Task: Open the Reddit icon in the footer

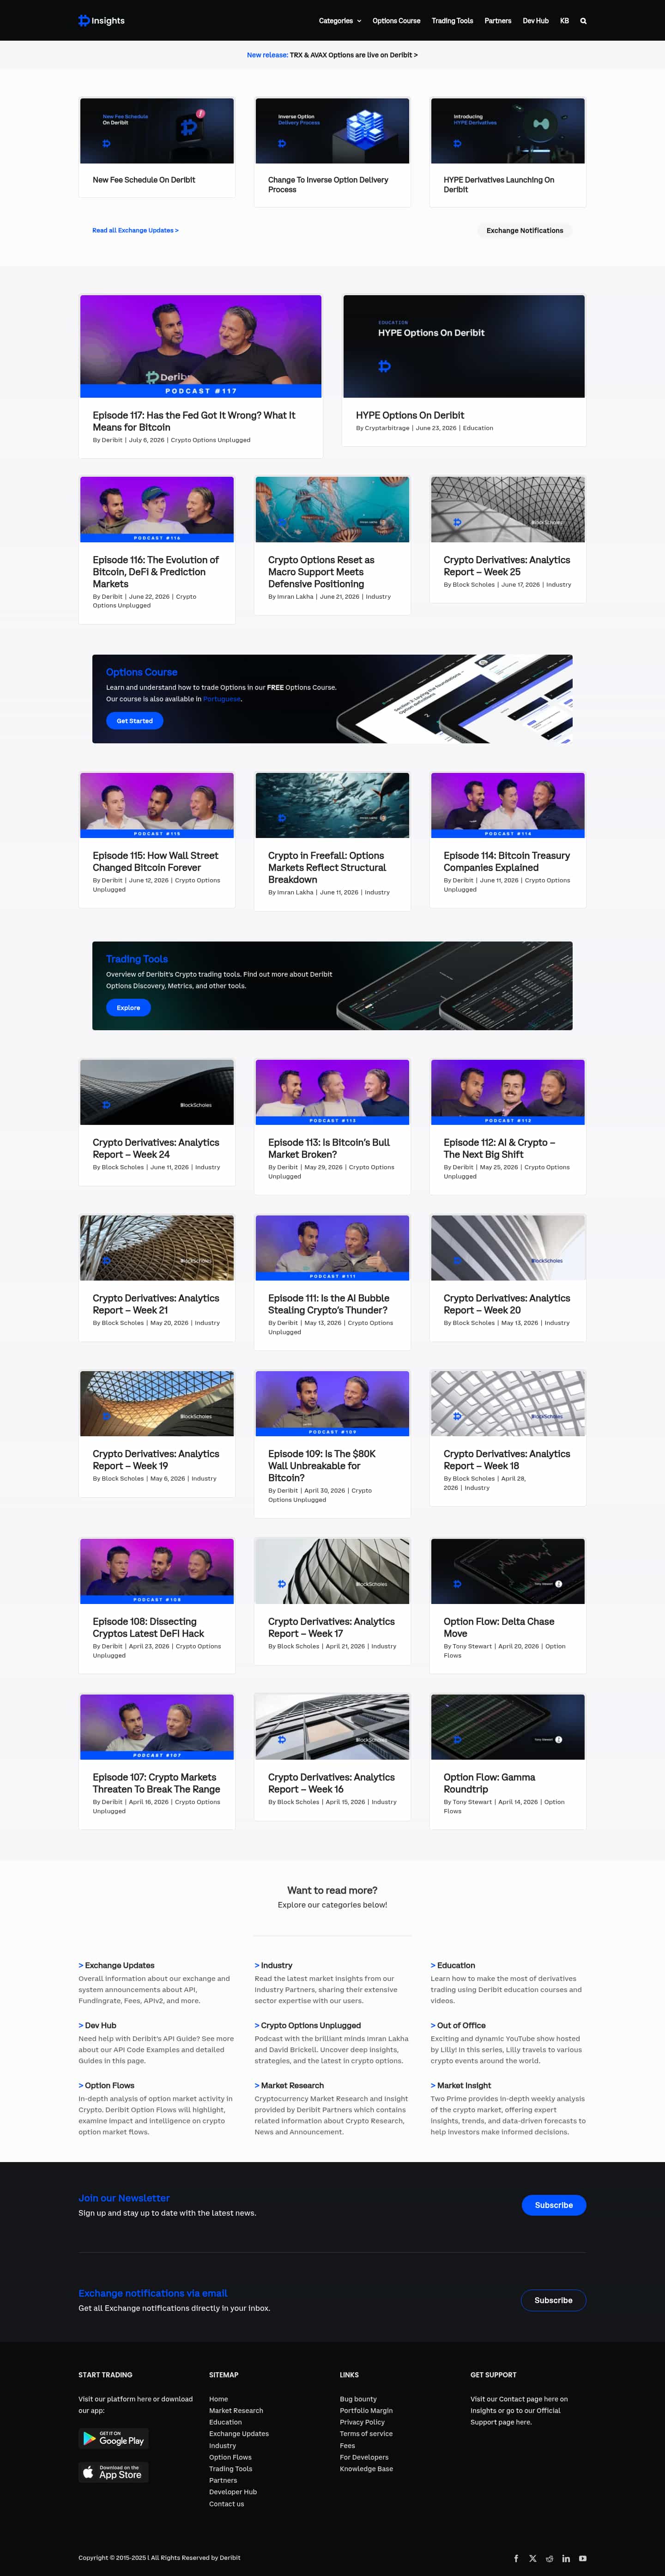Action: click(x=549, y=2558)
